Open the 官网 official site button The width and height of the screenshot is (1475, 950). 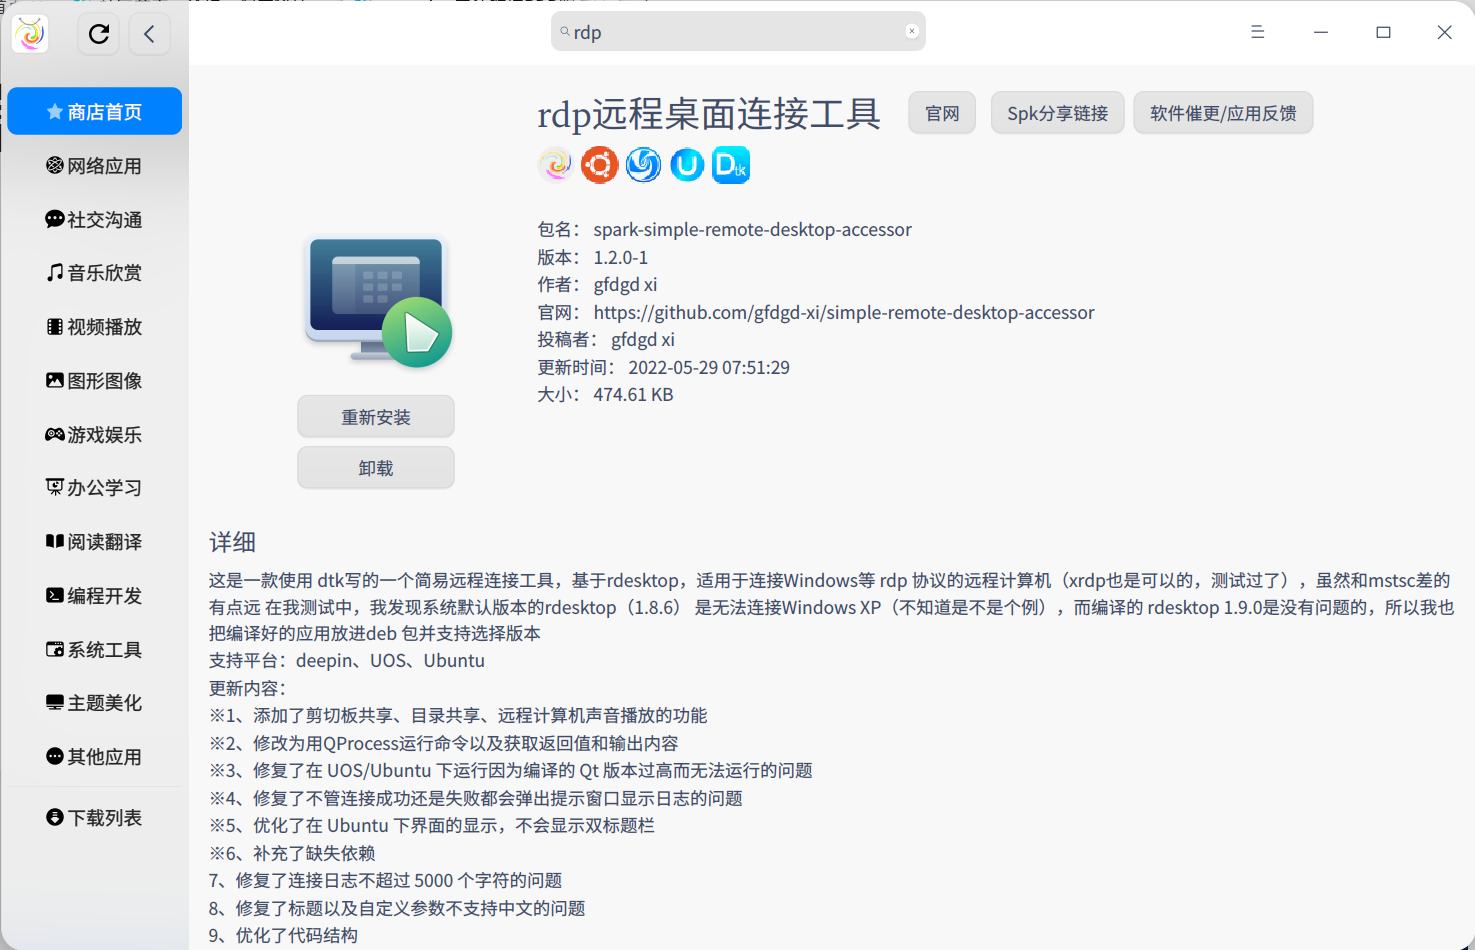click(x=941, y=113)
